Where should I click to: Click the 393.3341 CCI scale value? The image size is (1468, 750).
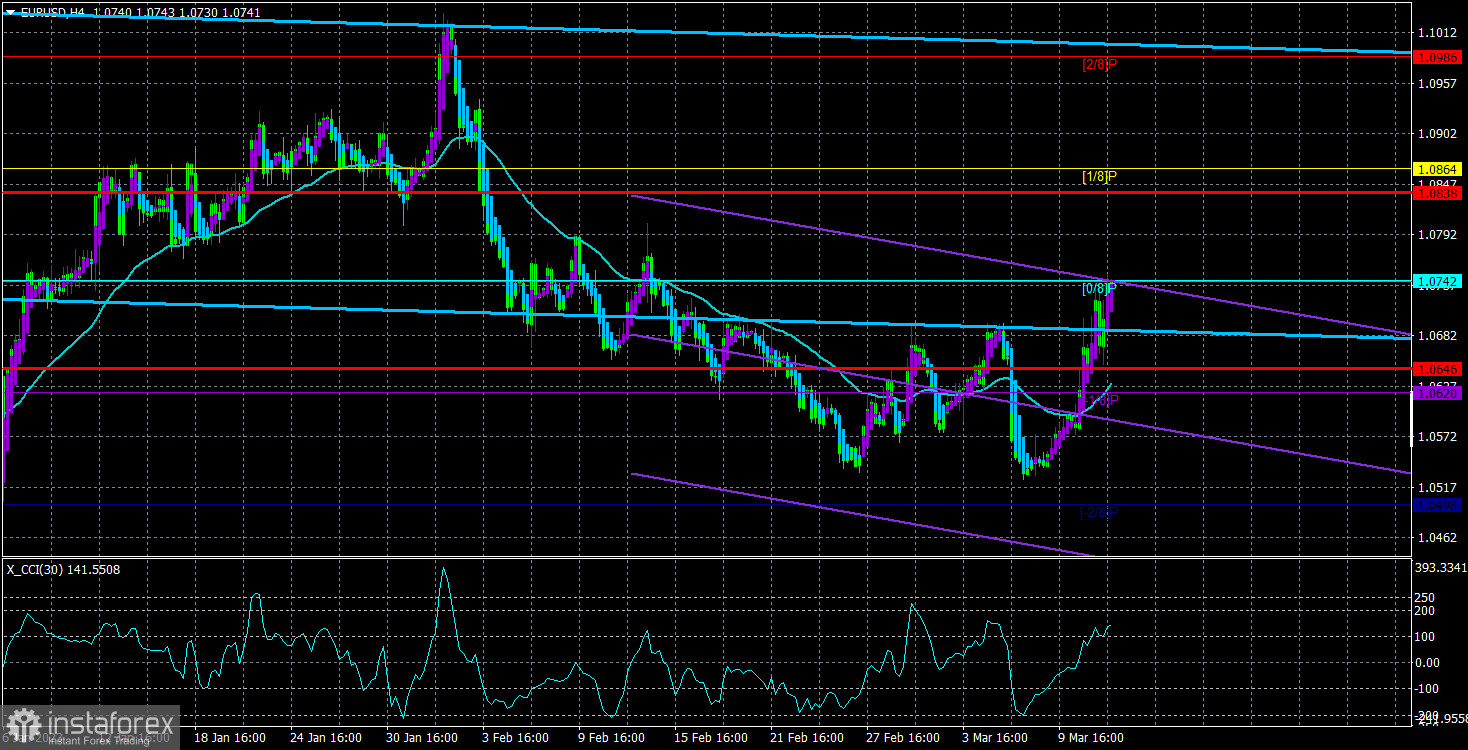click(x=1441, y=566)
